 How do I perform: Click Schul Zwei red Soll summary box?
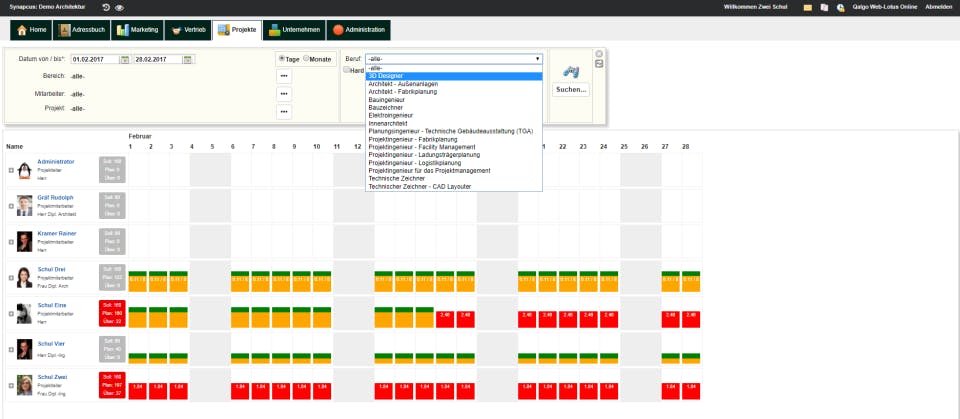[x=112, y=385]
